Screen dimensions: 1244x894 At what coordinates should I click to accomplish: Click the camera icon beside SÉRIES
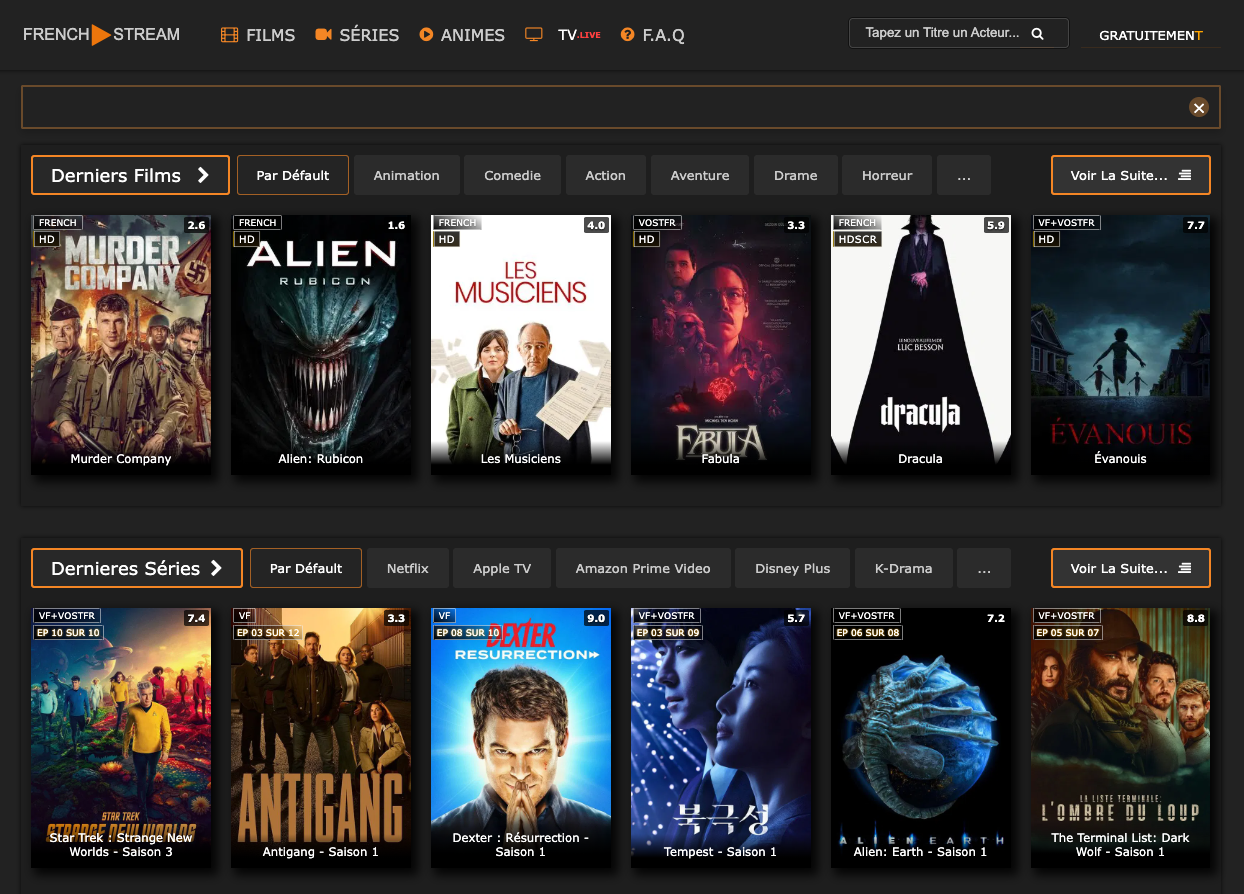coord(323,35)
